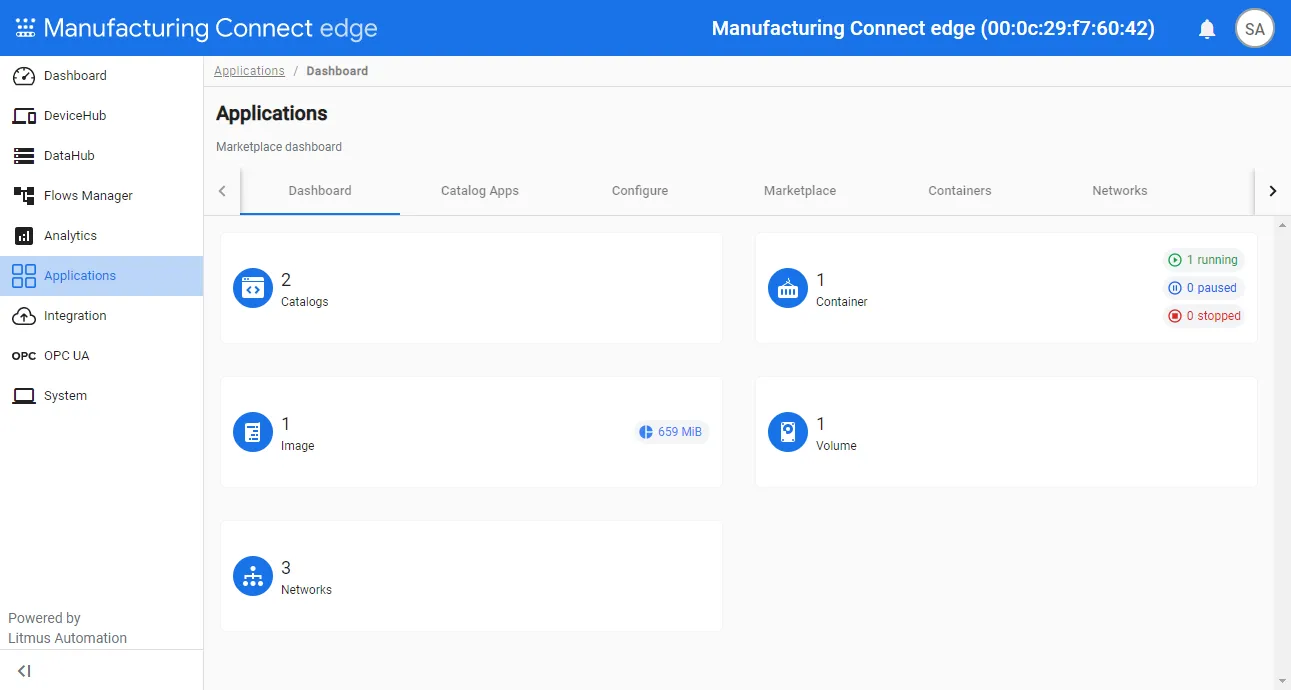Click the scrollbar down arrow

1282,681
